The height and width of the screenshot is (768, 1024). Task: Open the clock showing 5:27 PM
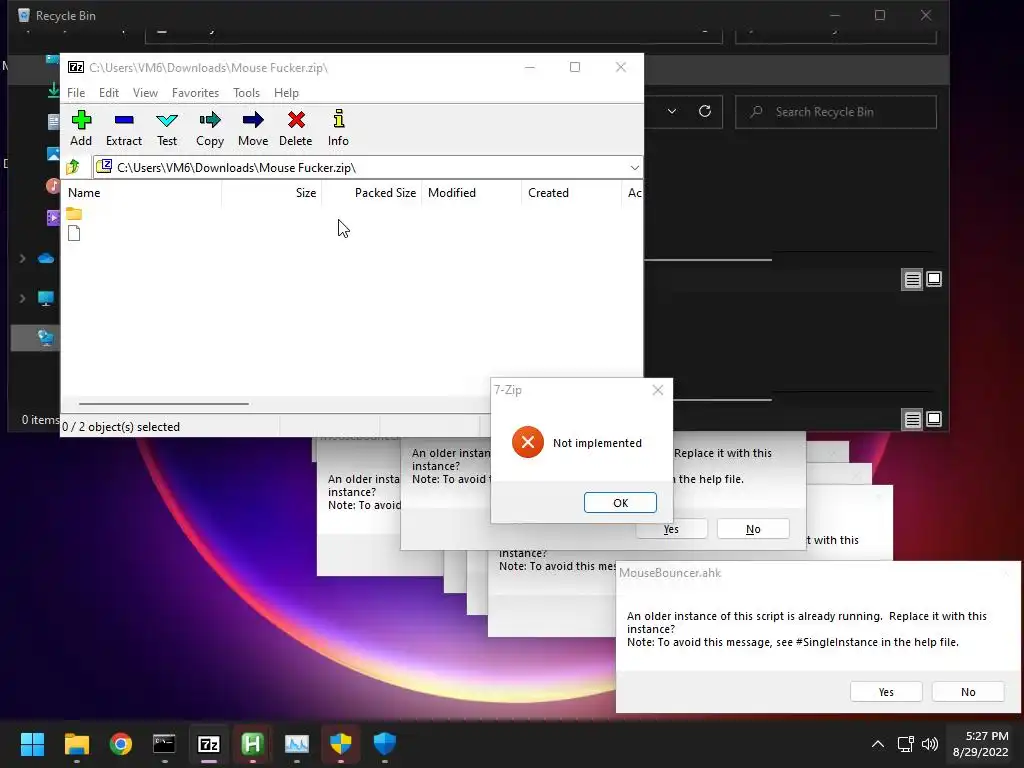pyautogui.click(x=980, y=744)
